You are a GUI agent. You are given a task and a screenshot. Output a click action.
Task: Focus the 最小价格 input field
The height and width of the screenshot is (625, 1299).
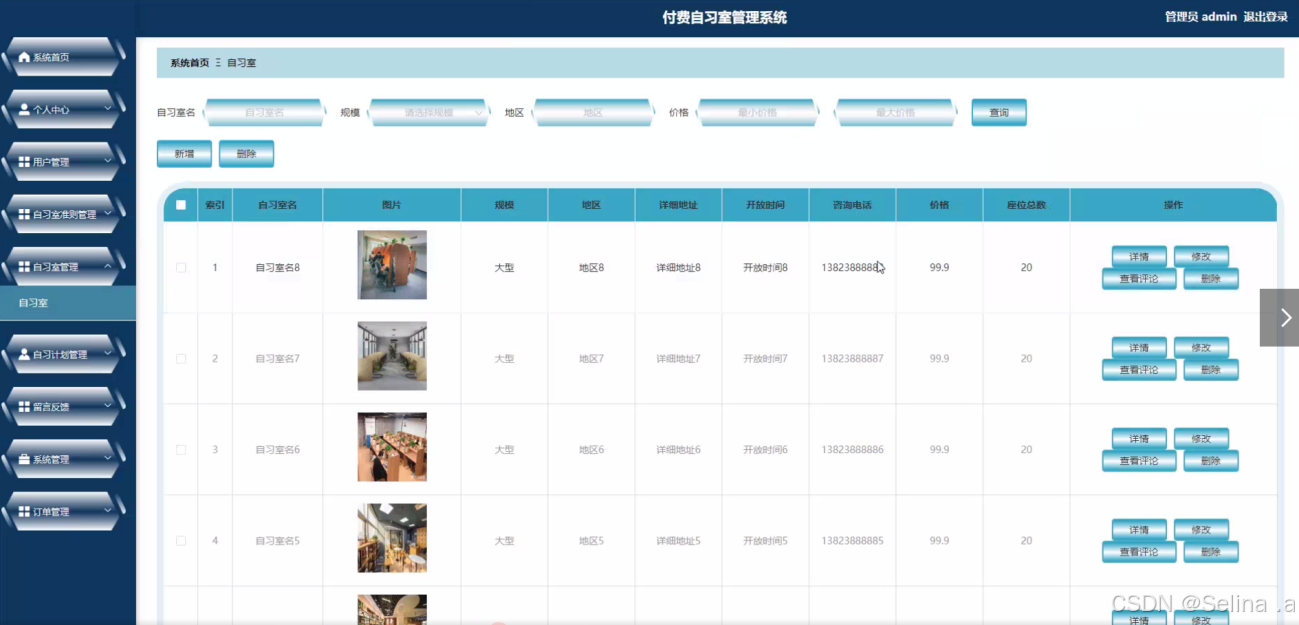coord(757,113)
